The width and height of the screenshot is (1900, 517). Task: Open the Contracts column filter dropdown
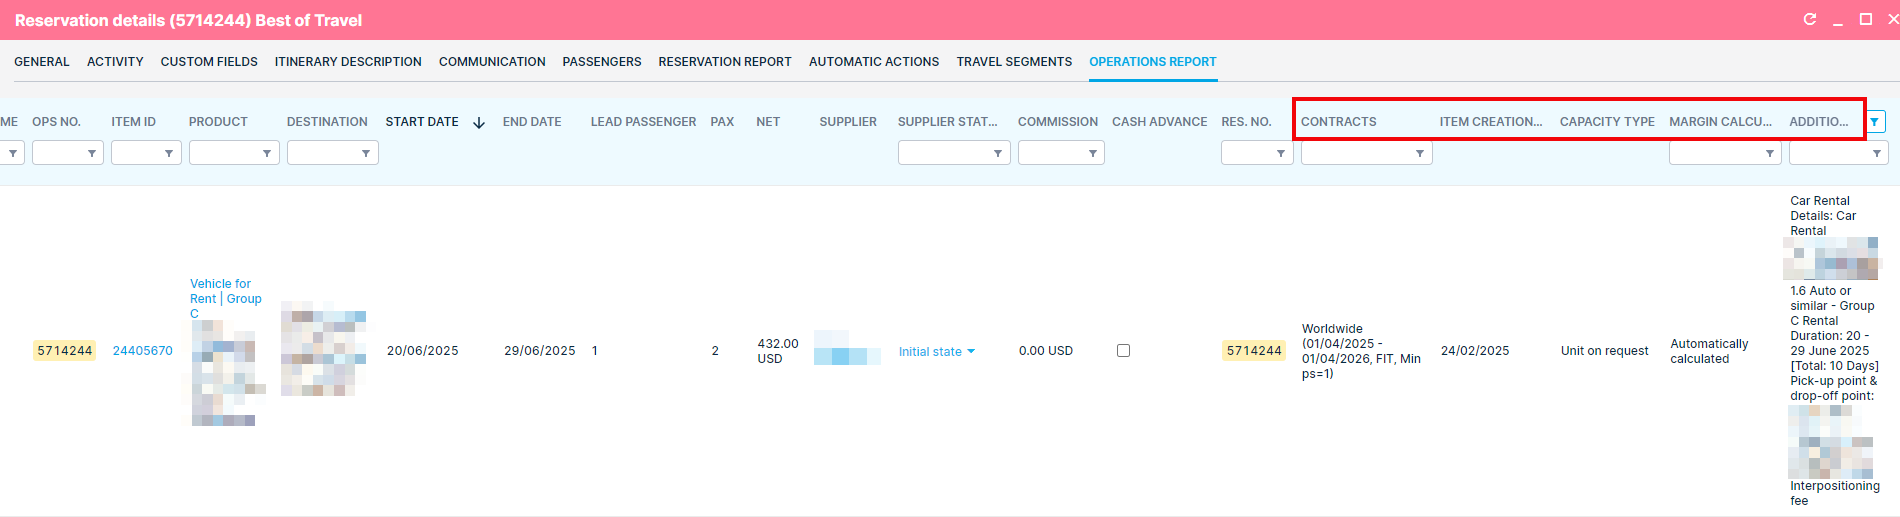[1420, 154]
